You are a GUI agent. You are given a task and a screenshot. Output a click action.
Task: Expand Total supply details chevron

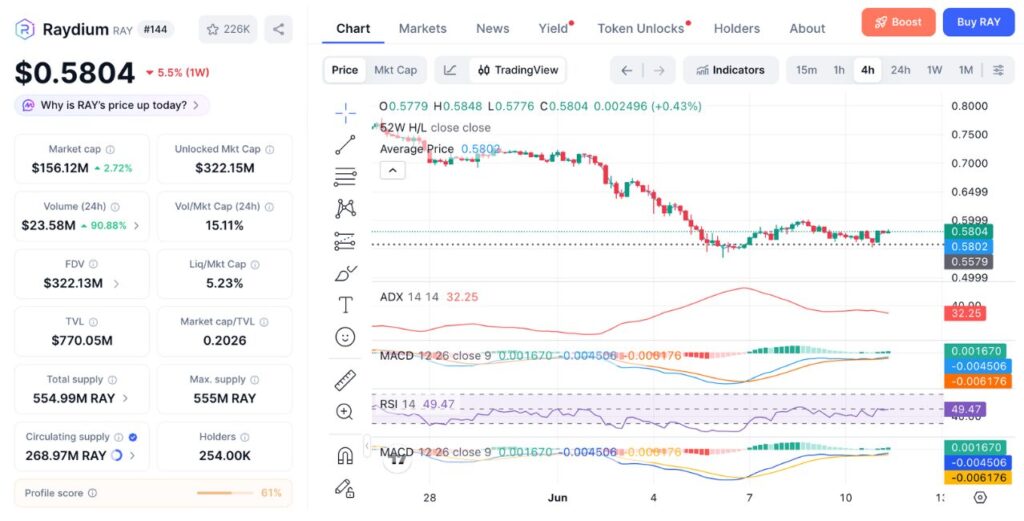(125, 398)
